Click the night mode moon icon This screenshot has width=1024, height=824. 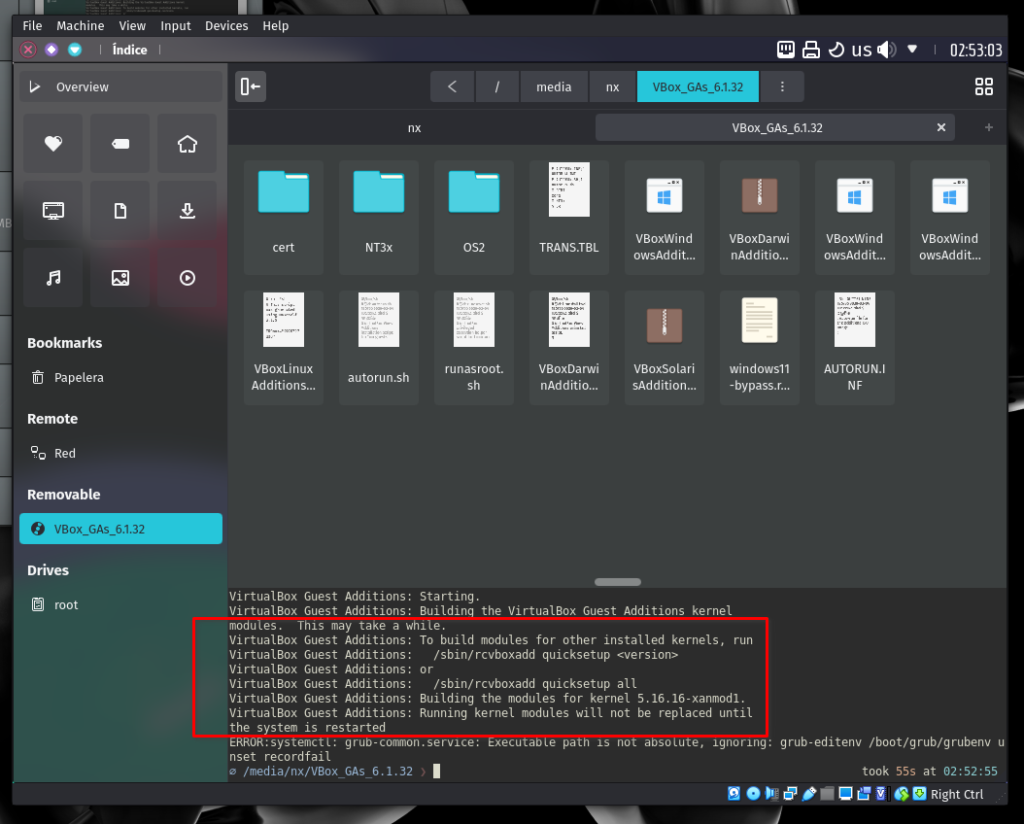[x=836, y=50]
